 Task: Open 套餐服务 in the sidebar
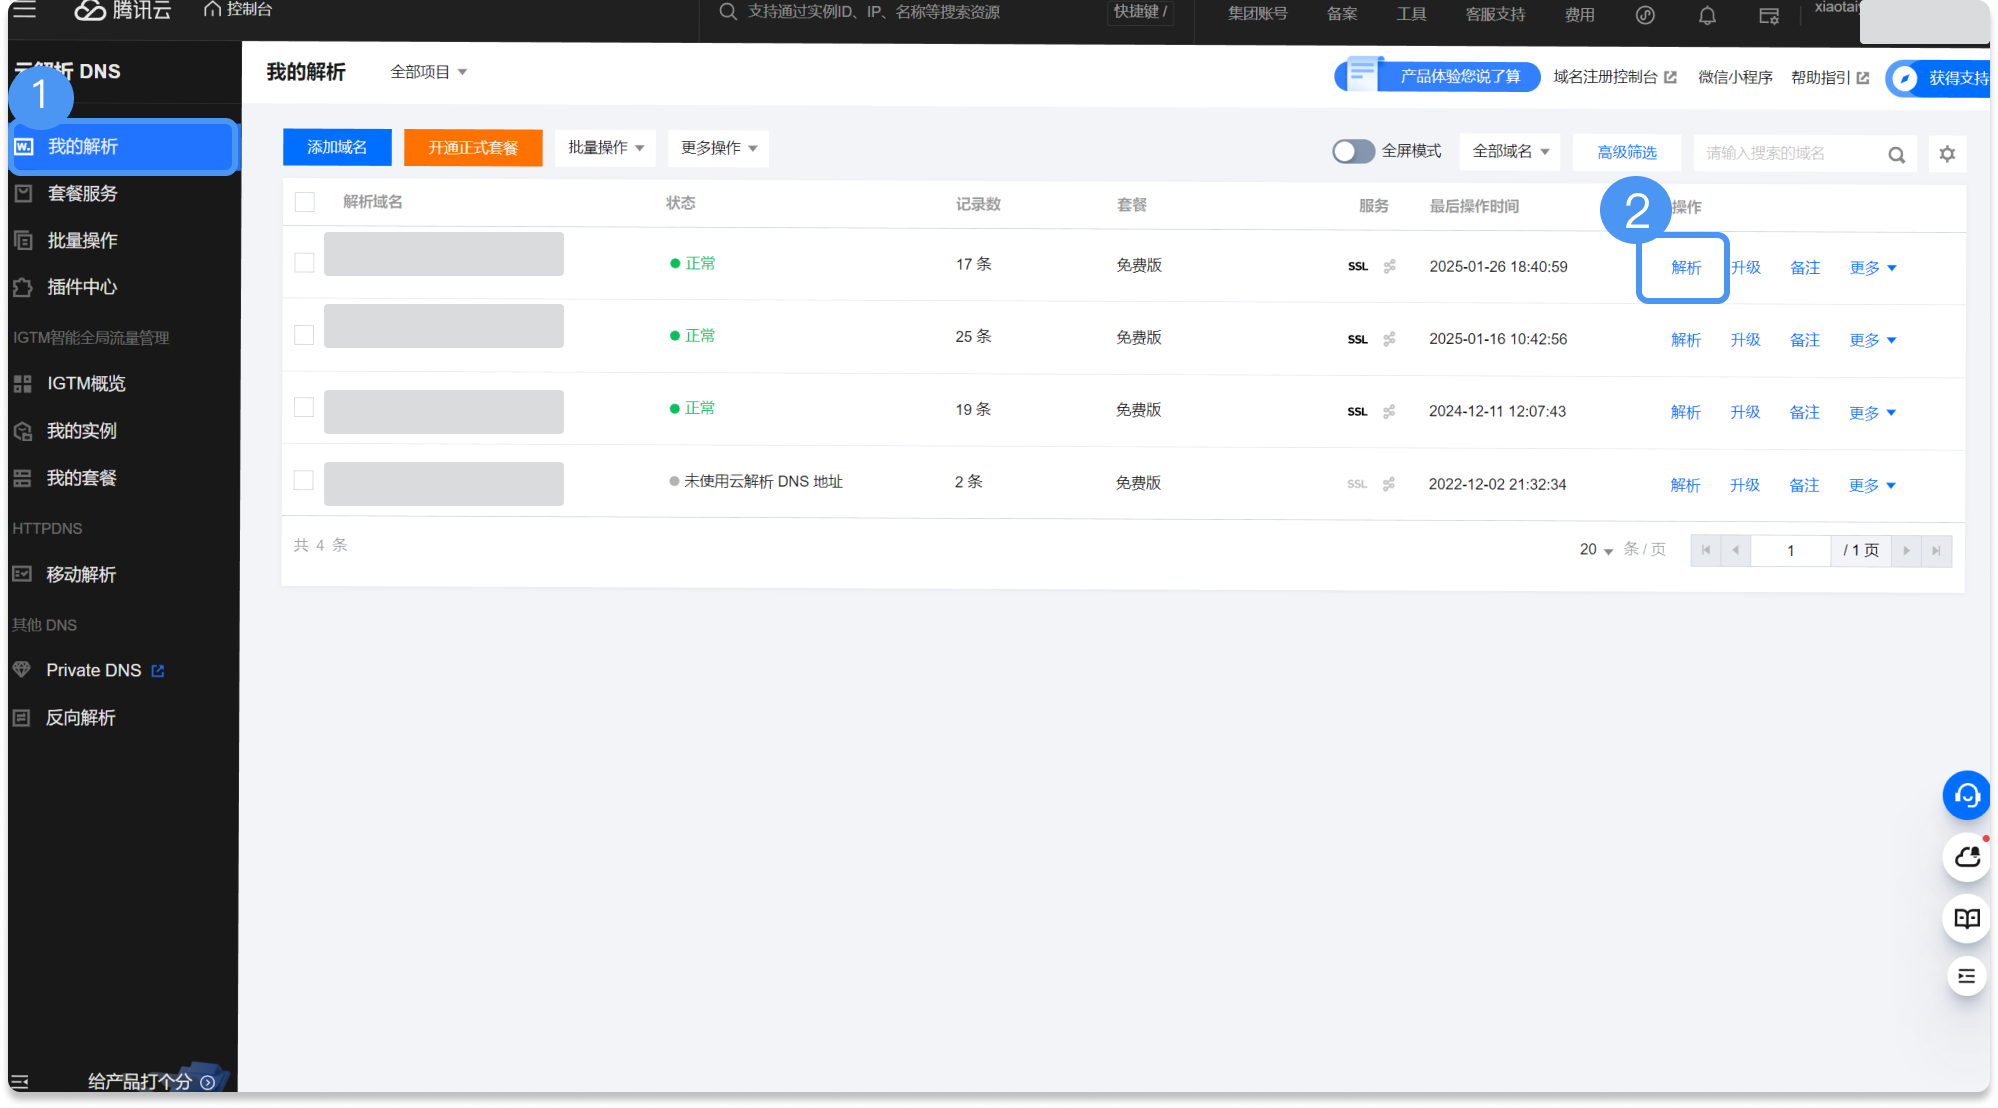click(82, 193)
